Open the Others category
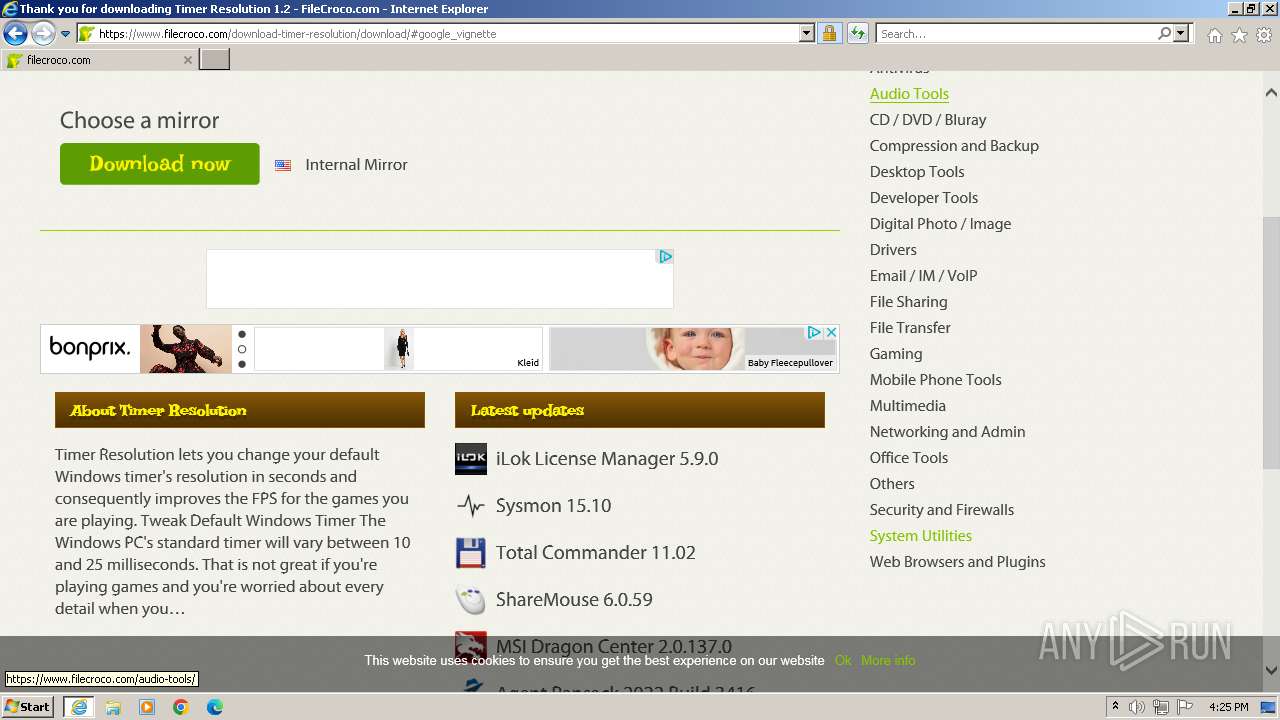This screenshot has height=720, width=1280. click(x=892, y=484)
